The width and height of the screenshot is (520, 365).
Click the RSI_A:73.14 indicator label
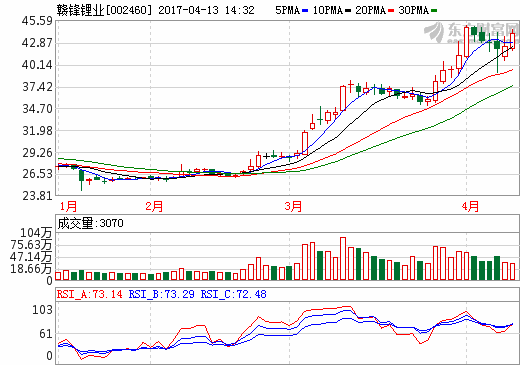pyautogui.click(x=89, y=294)
